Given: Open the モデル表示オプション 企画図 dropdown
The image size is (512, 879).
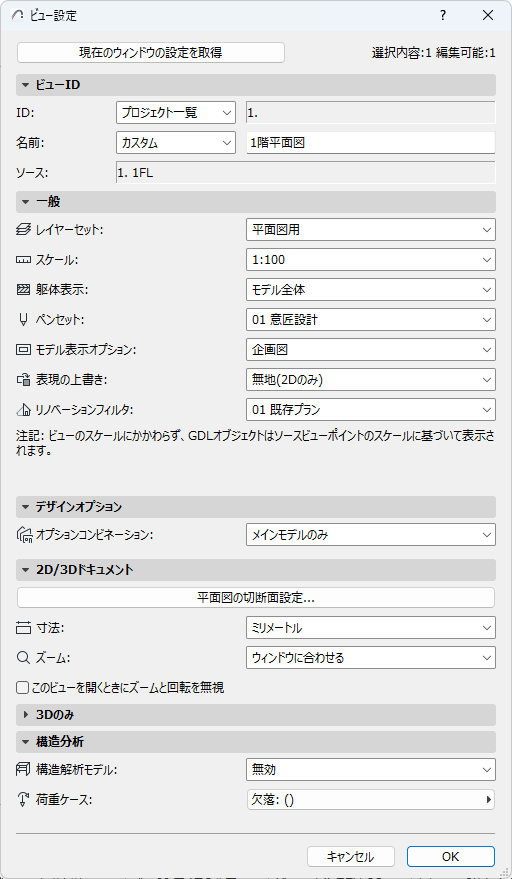Looking at the screenshot, I should coord(371,350).
